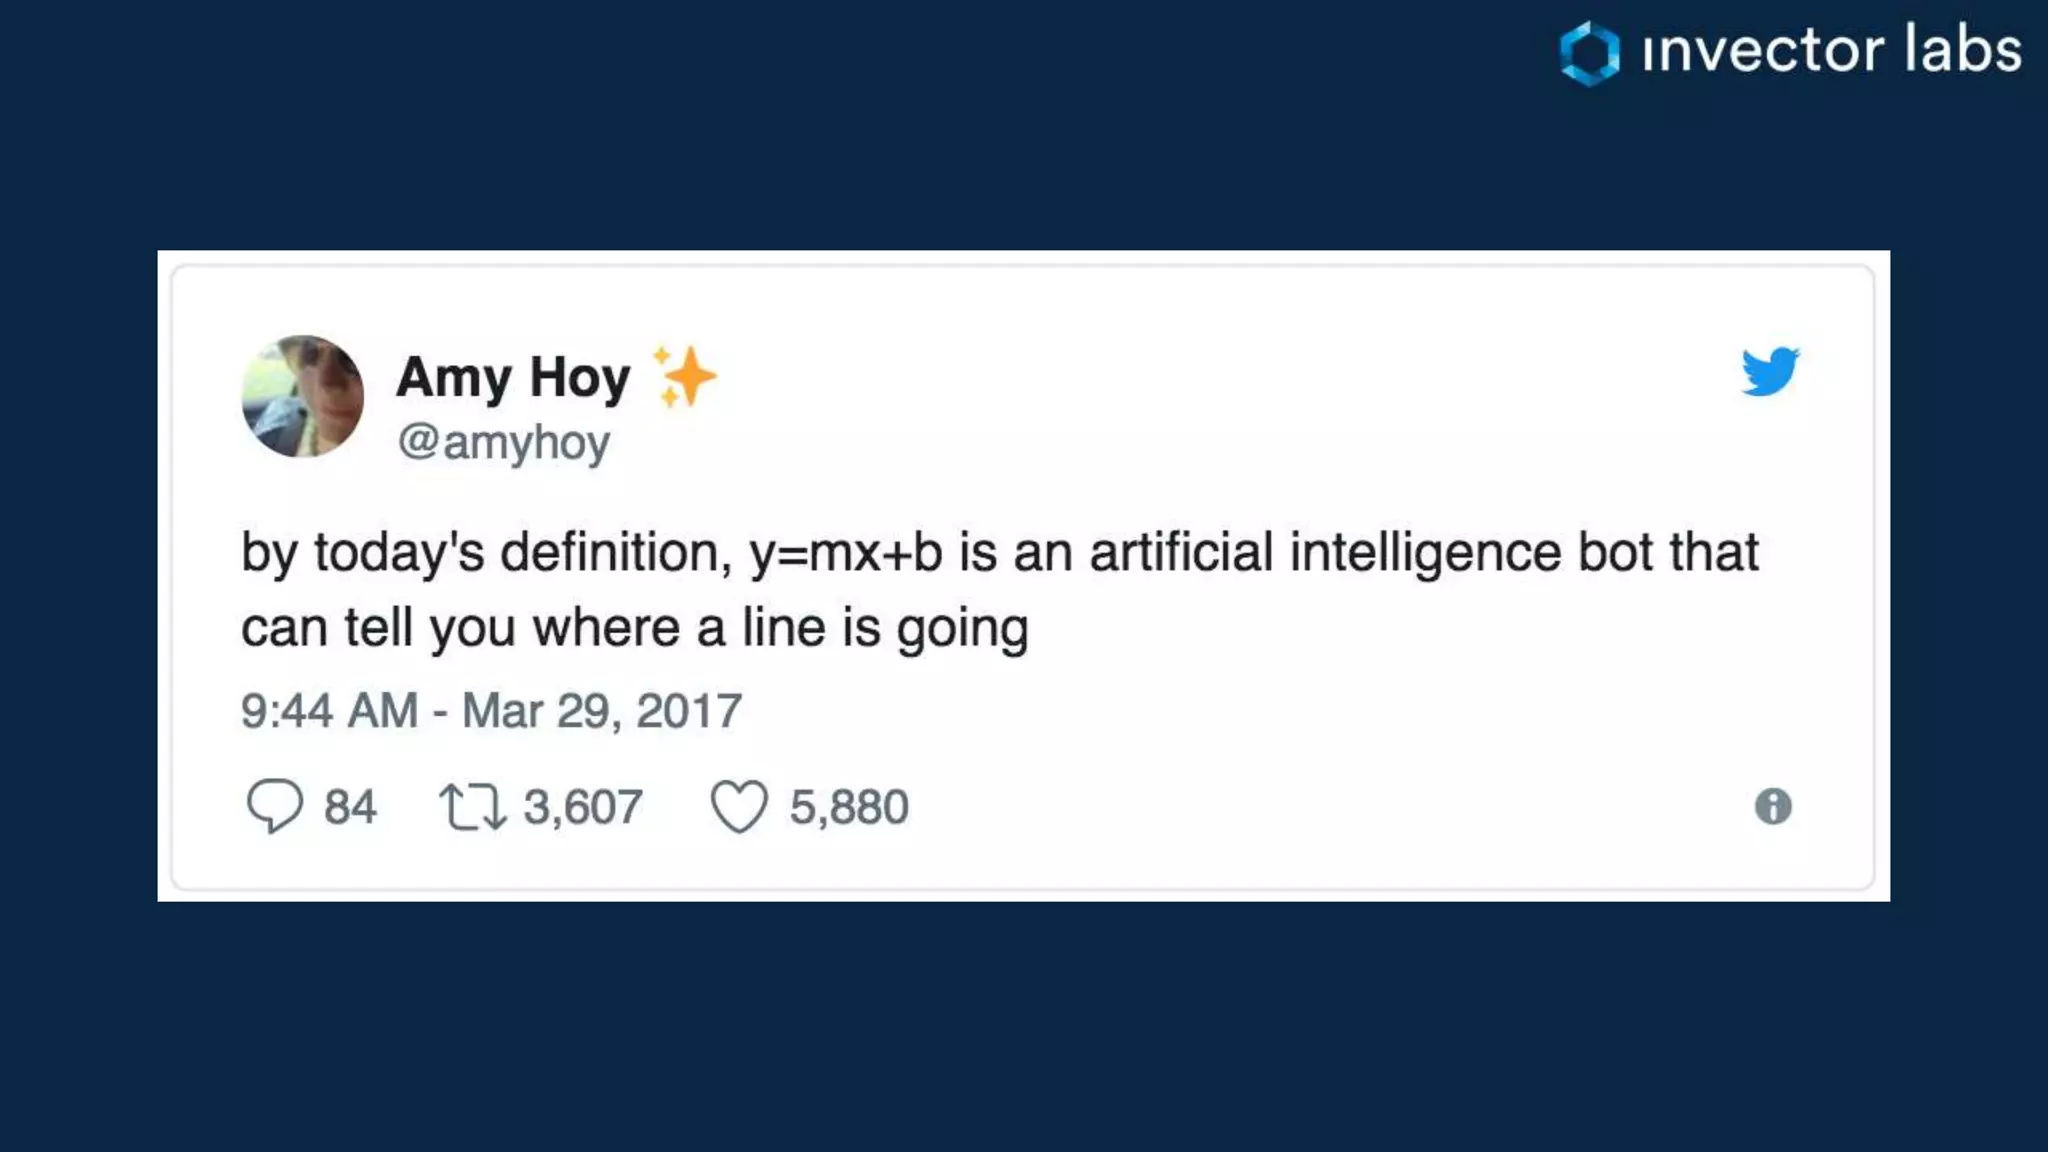The height and width of the screenshot is (1152, 2048).
Task: Click the sparkle emoji beside Amy Hoy
Action: tap(685, 376)
